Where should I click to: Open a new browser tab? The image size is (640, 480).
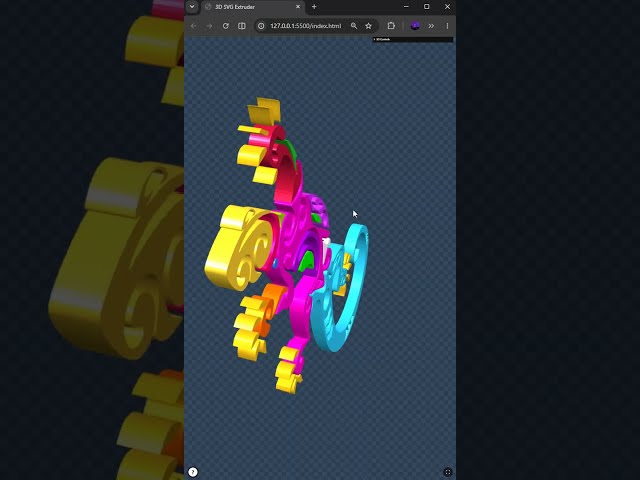314,7
